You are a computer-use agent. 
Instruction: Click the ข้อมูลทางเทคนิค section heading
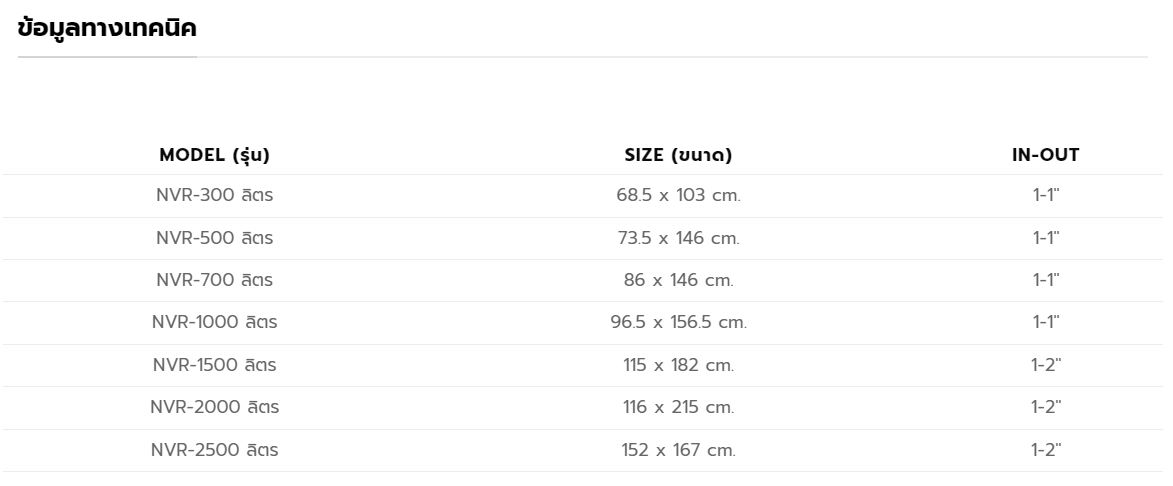pos(107,29)
